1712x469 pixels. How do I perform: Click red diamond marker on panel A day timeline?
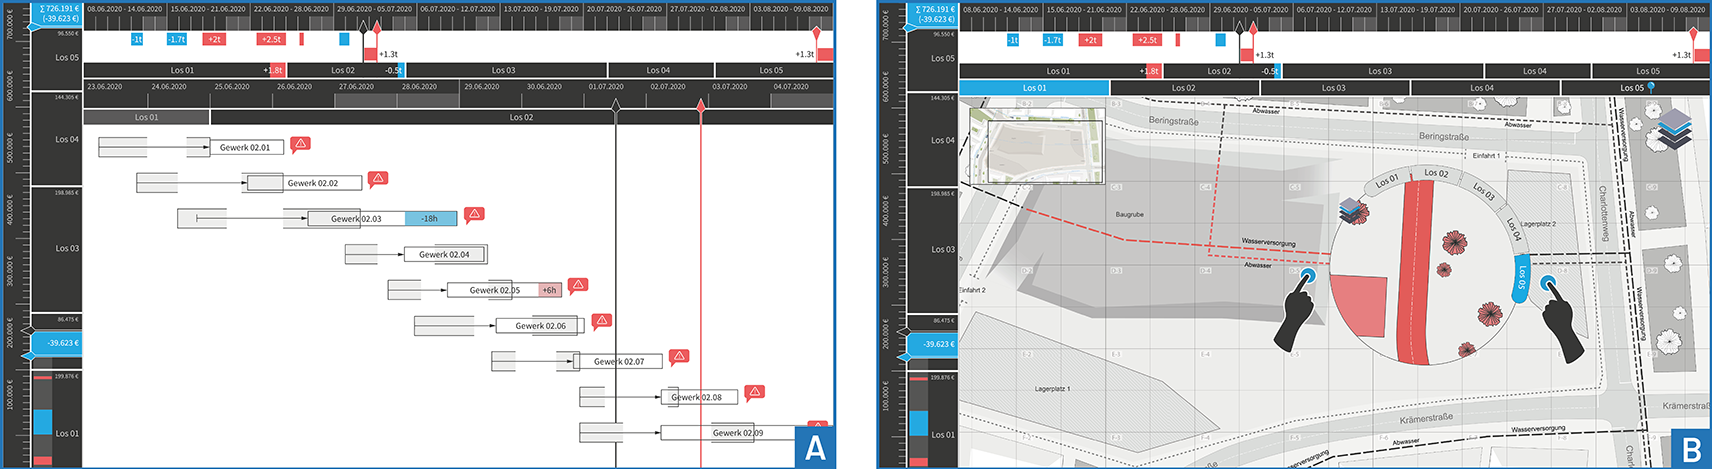point(701,105)
